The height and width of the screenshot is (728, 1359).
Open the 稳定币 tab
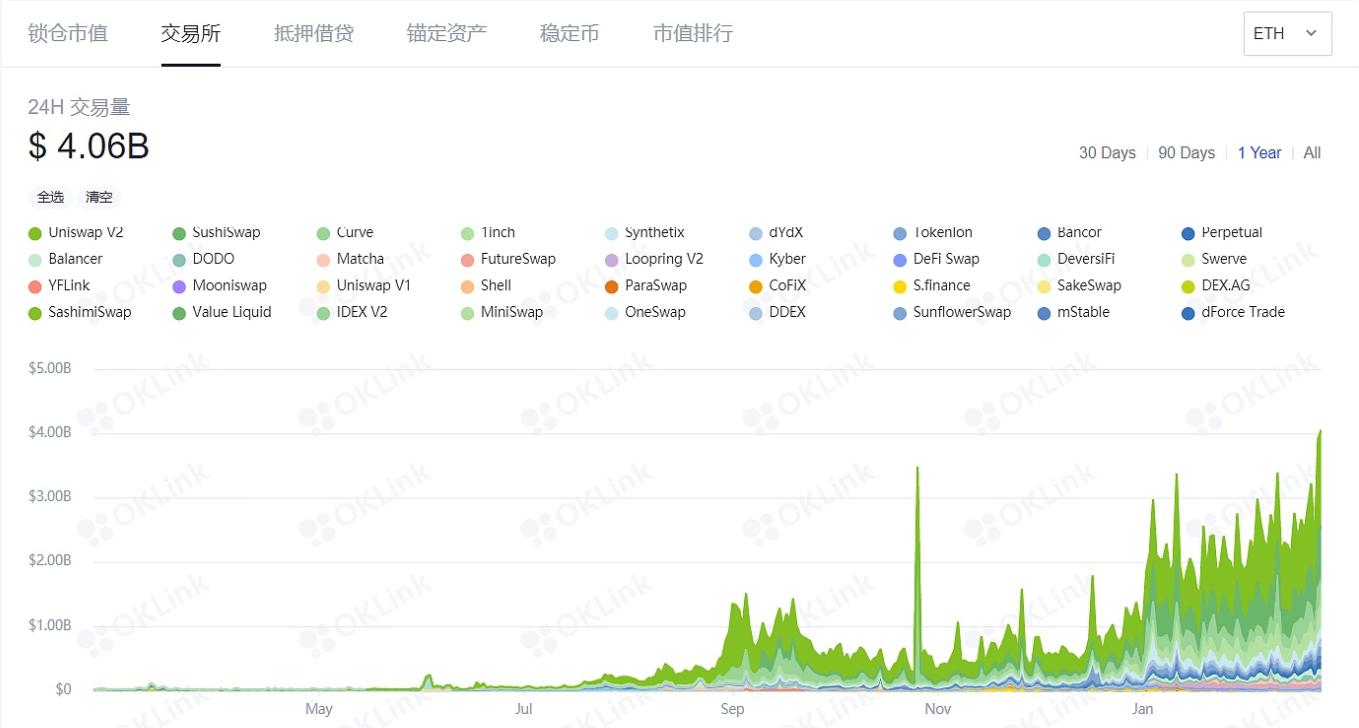[x=569, y=33]
